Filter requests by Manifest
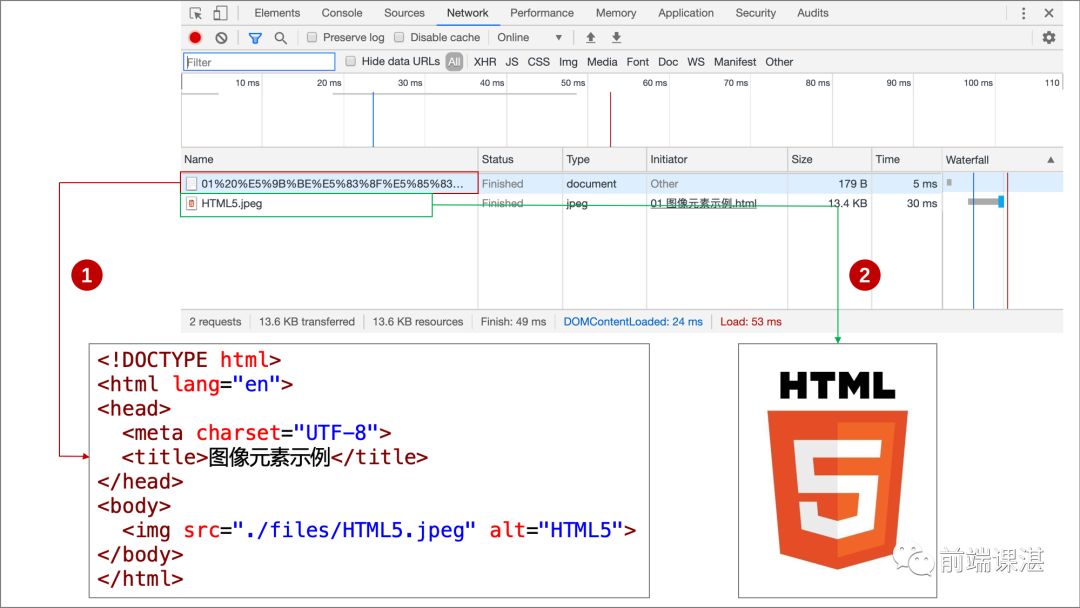The image size is (1080, 608). click(735, 62)
